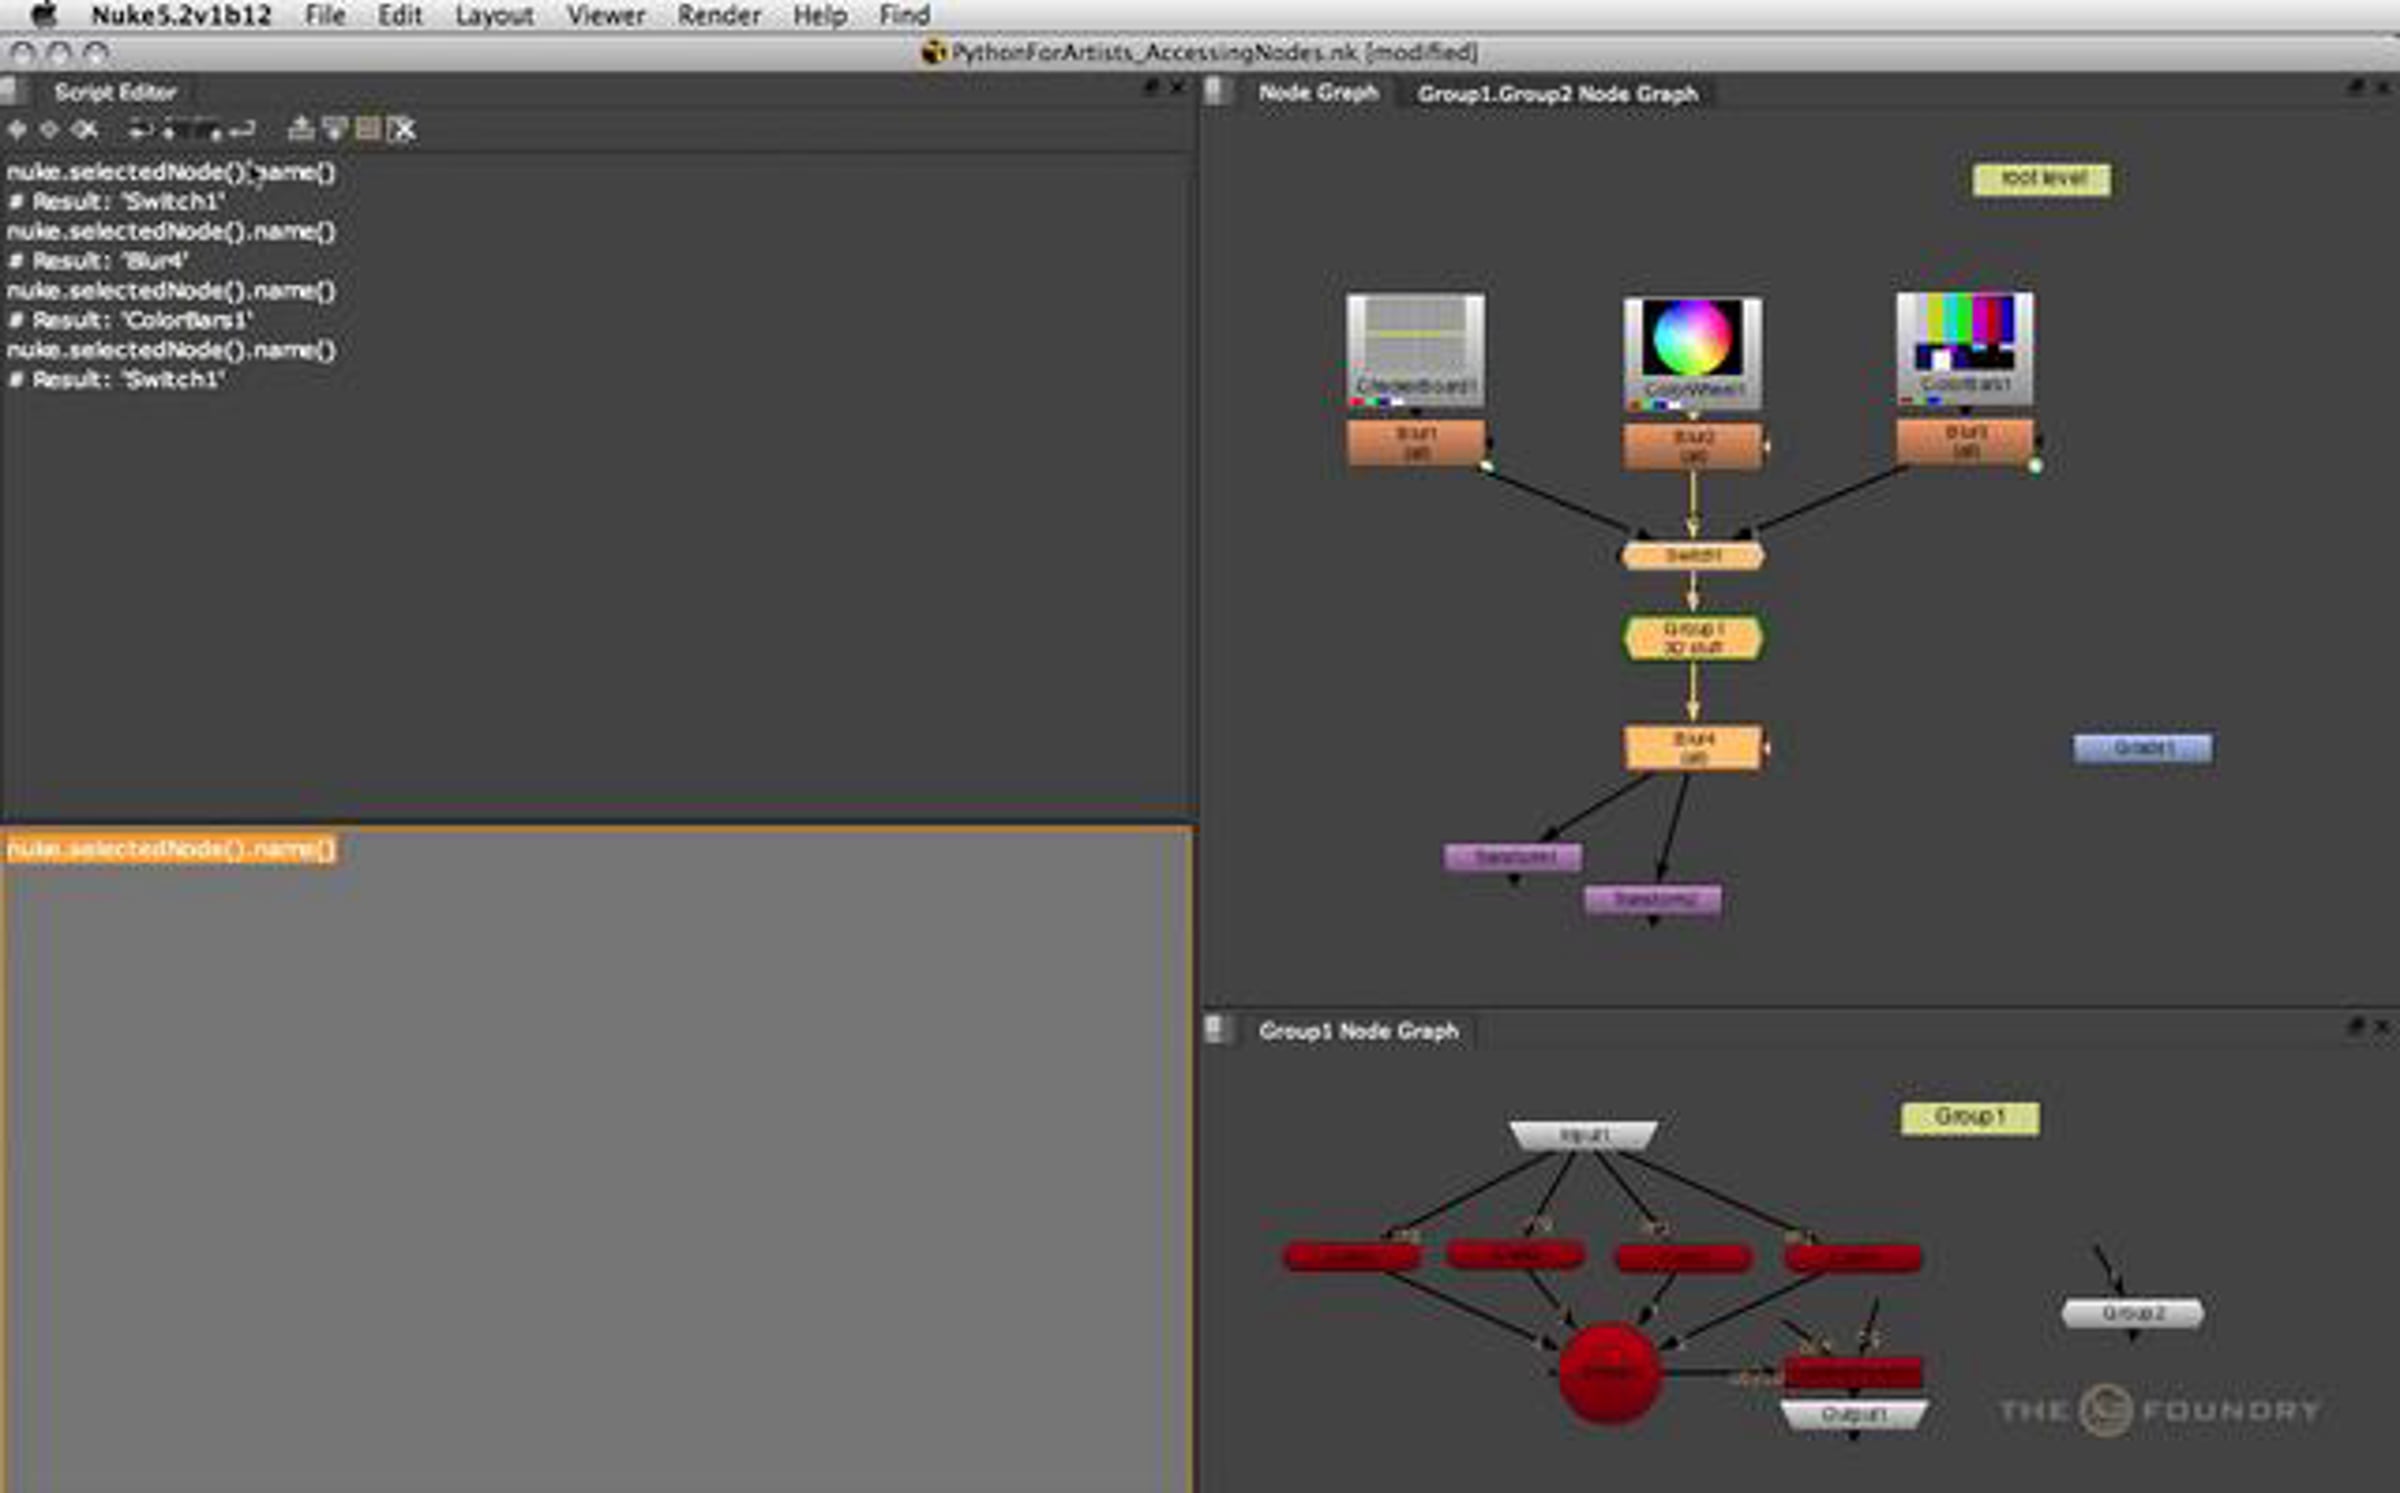Open the Render menu
This screenshot has width=2400, height=1493.
pyautogui.click(x=719, y=15)
